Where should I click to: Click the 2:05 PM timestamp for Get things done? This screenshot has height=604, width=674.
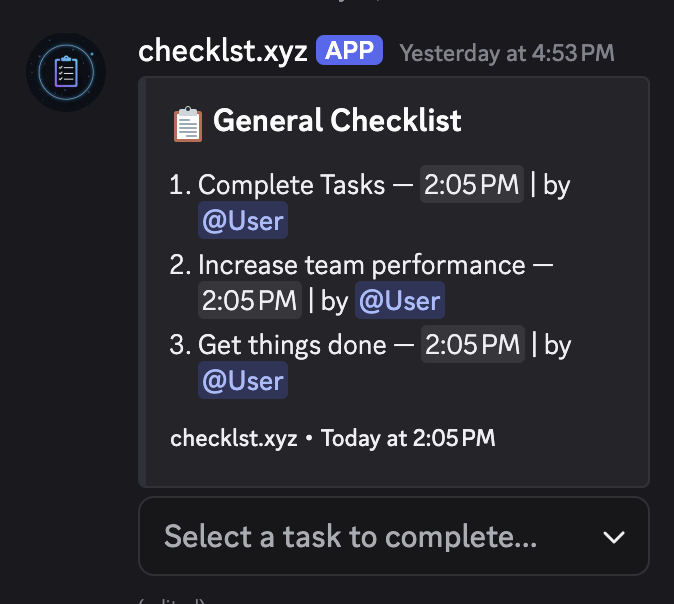tap(473, 345)
